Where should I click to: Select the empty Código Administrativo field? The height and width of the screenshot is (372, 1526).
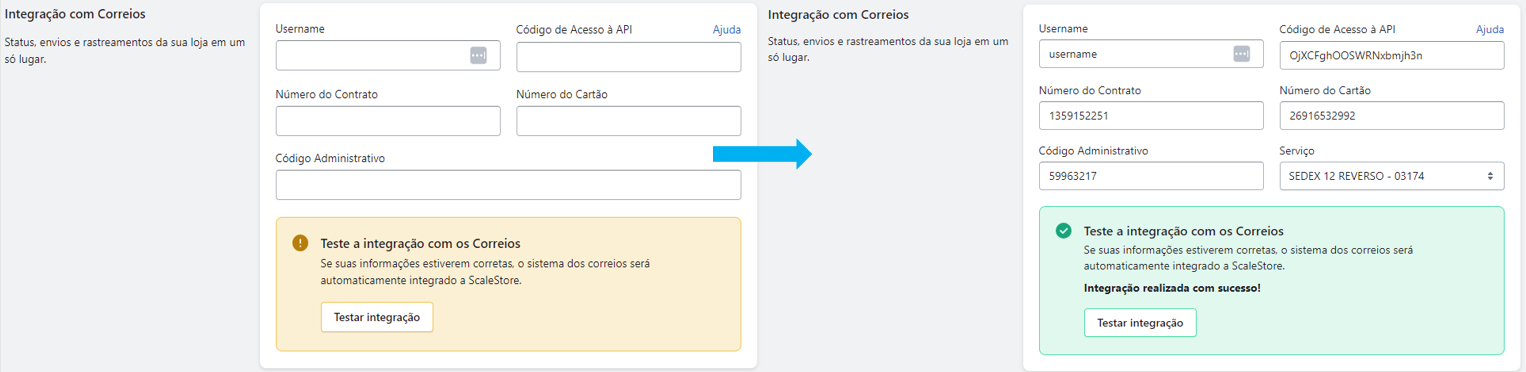click(508, 185)
